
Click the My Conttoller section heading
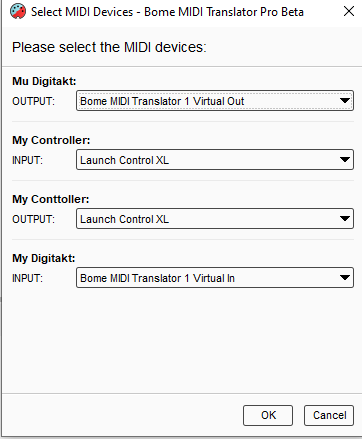pyautogui.click(x=51, y=199)
